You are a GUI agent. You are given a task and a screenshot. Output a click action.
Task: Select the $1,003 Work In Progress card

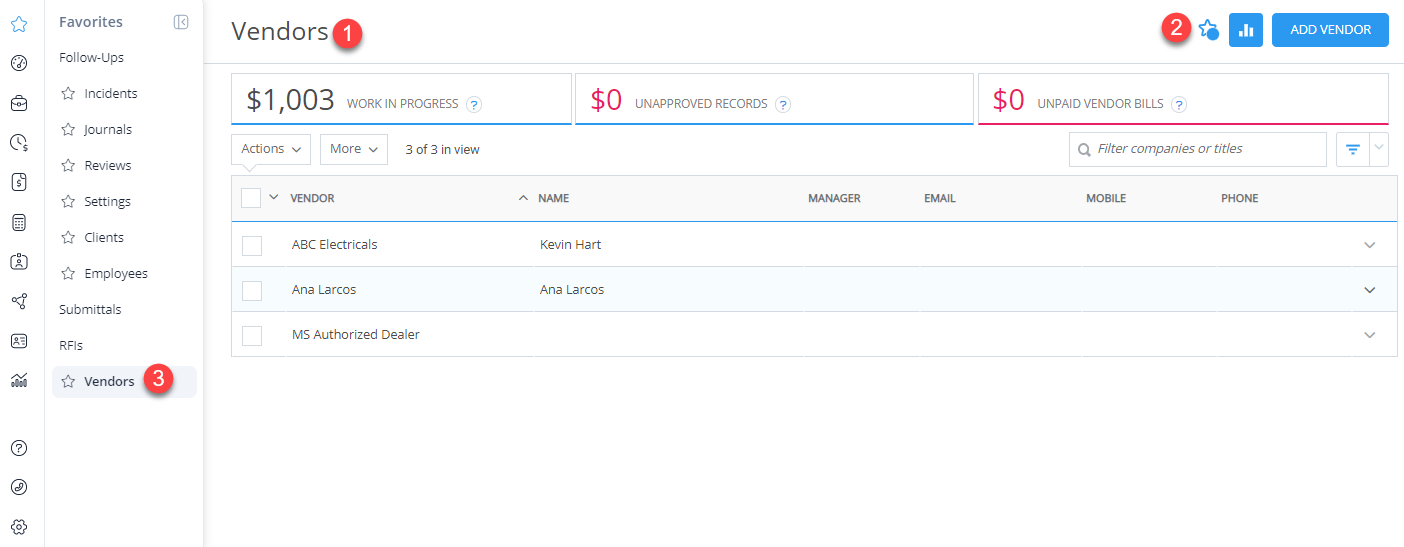click(401, 99)
